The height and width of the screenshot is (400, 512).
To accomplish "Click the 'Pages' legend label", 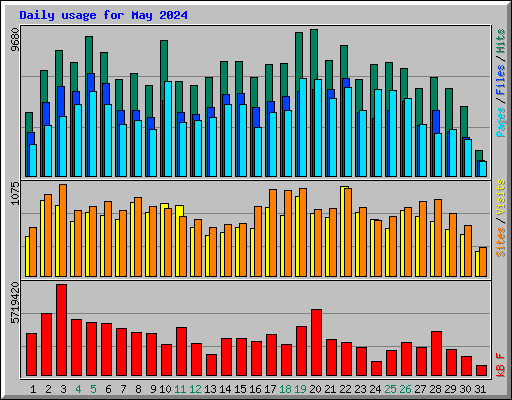I will tap(501, 122).
